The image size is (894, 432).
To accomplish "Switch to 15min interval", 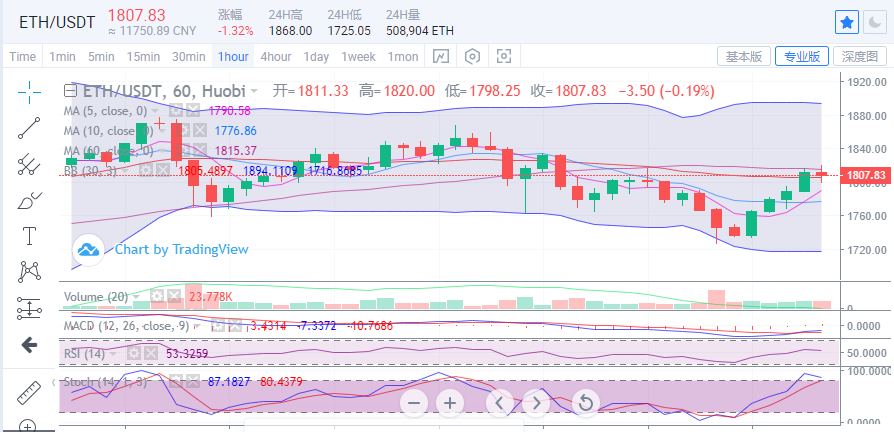I will pyautogui.click(x=143, y=56).
